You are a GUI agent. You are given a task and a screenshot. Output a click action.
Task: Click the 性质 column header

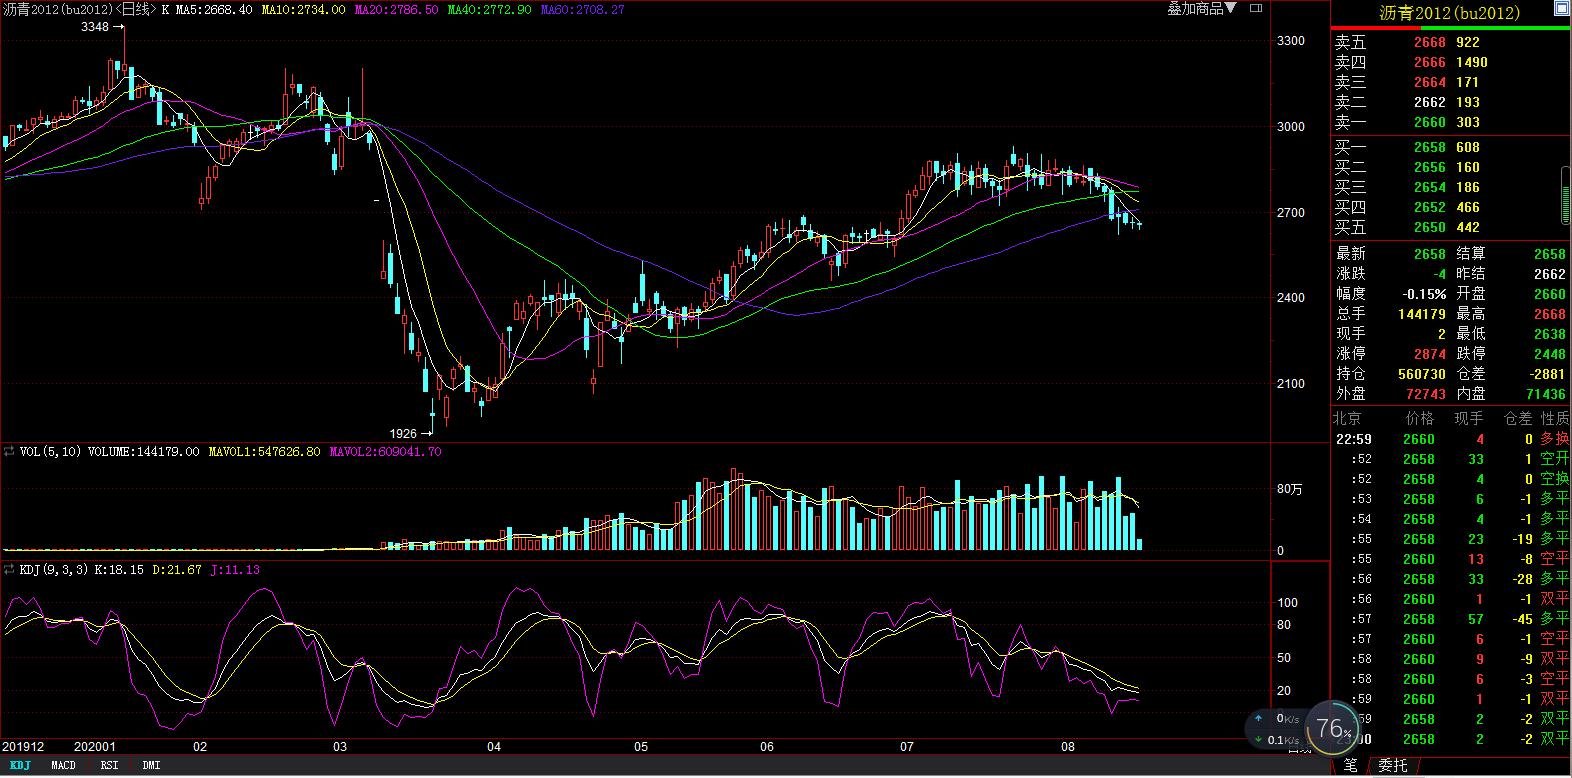coord(1555,418)
